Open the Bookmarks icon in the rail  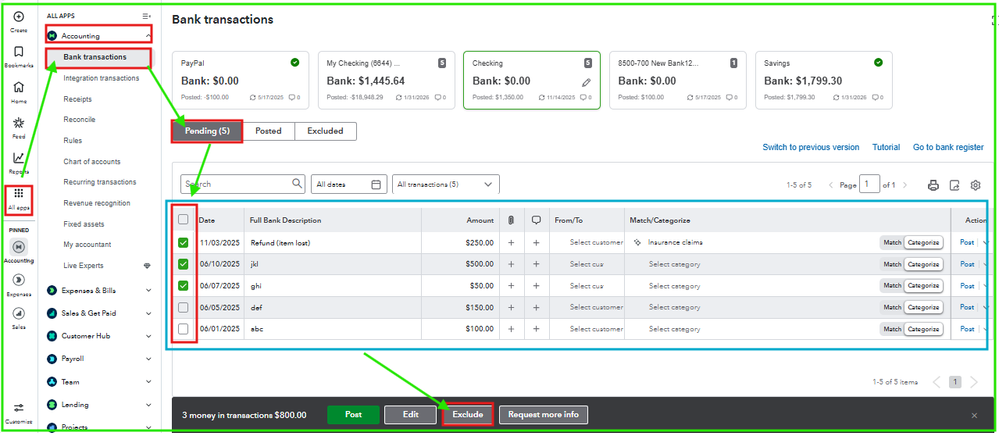(x=18, y=52)
